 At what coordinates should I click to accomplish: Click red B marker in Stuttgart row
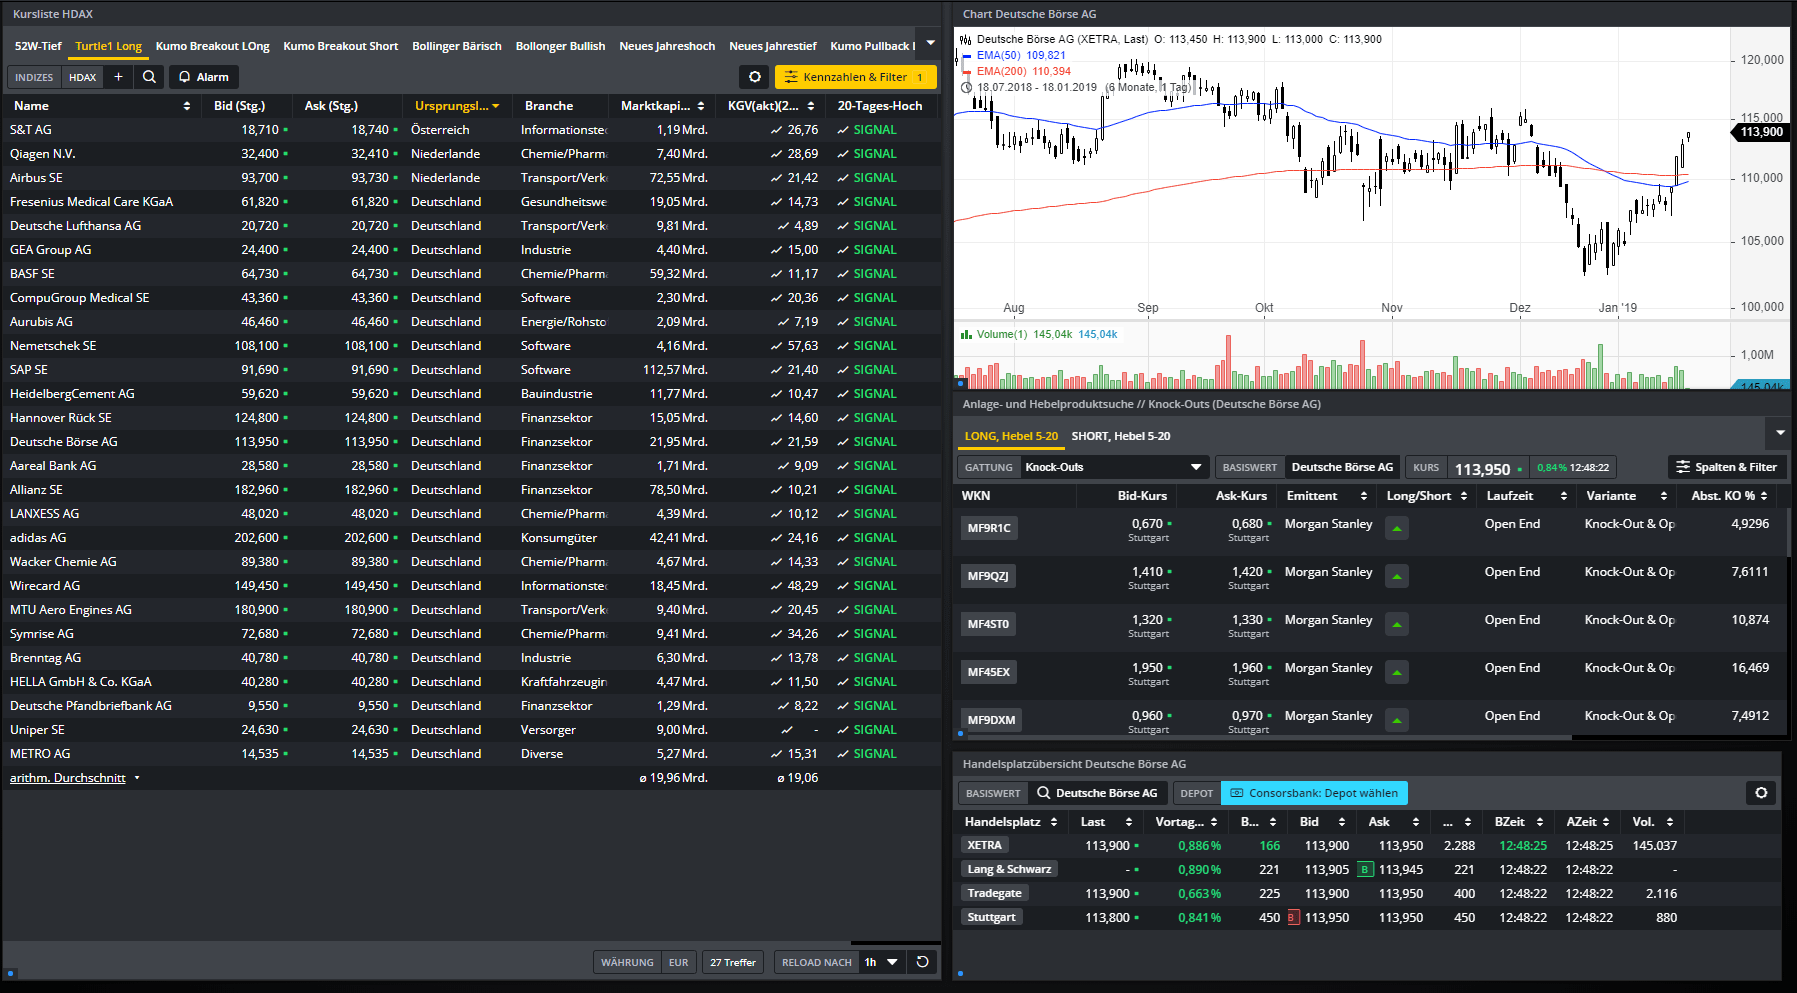(x=1293, y=918)
